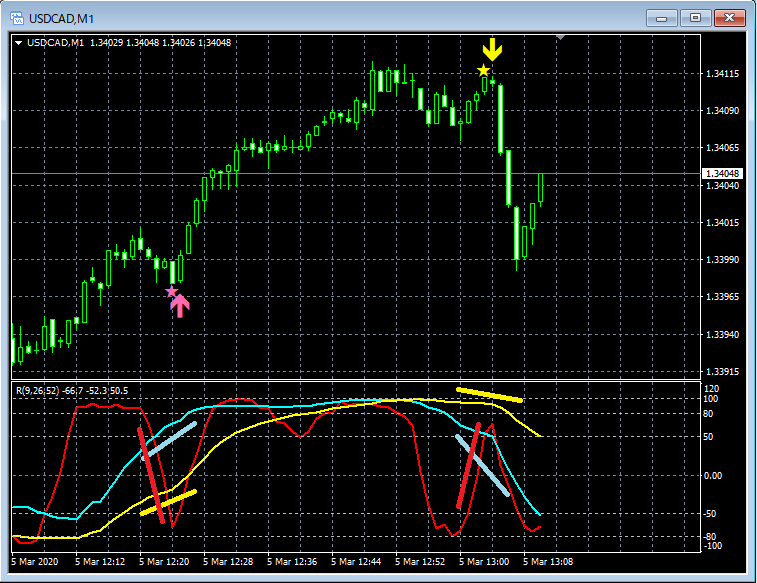Click the chart shift marker triangle
This screenshot has height=583, width=757.
coord(560,37)
